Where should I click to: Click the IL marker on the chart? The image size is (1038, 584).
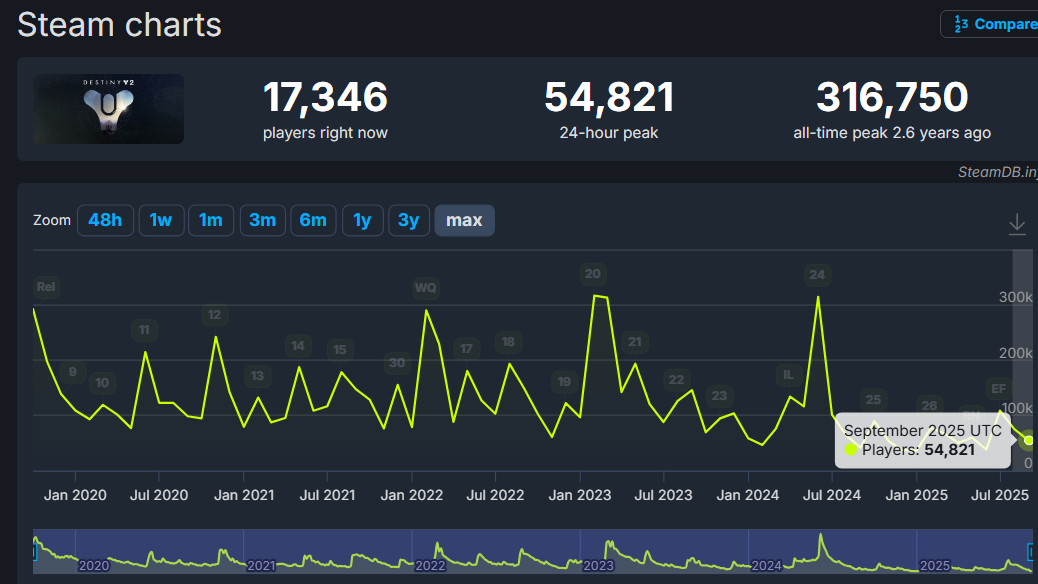point(788,374)
